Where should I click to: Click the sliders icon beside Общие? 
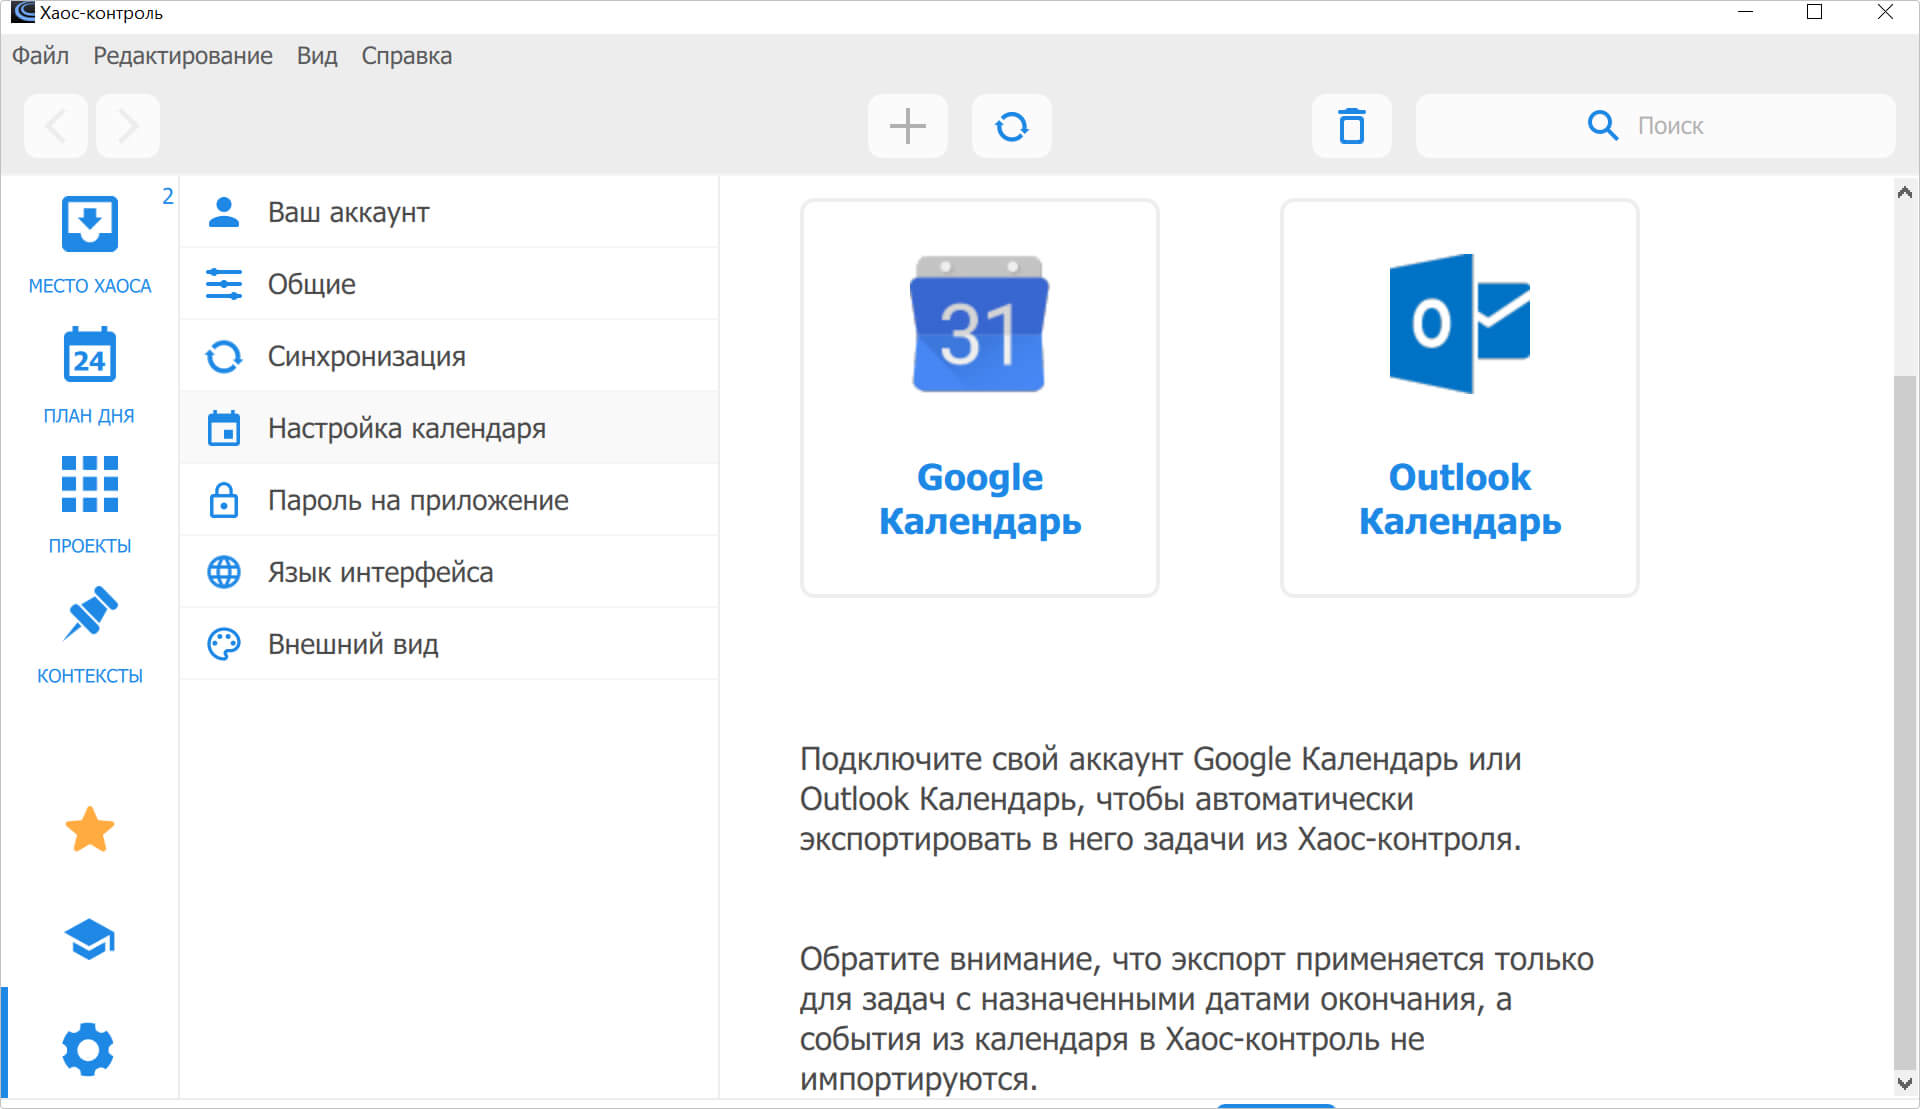(224, 284)
